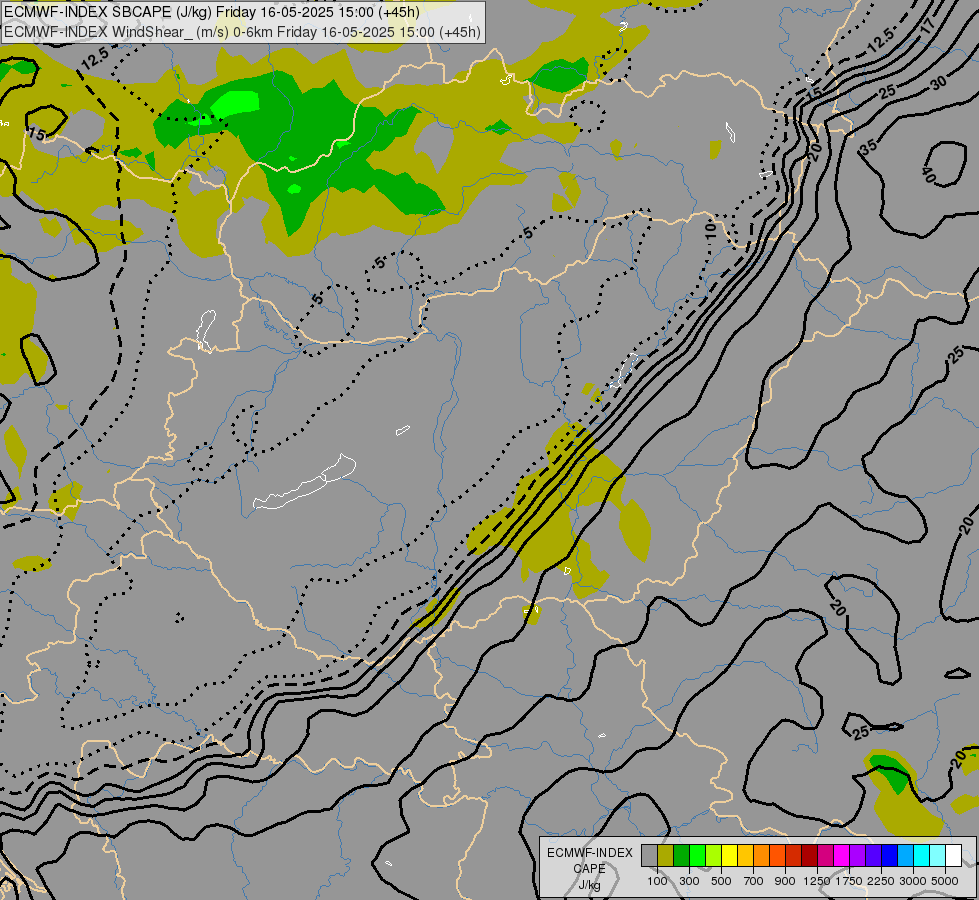Click the "3000" legend value
979x900 pixels.
point(913,881)
